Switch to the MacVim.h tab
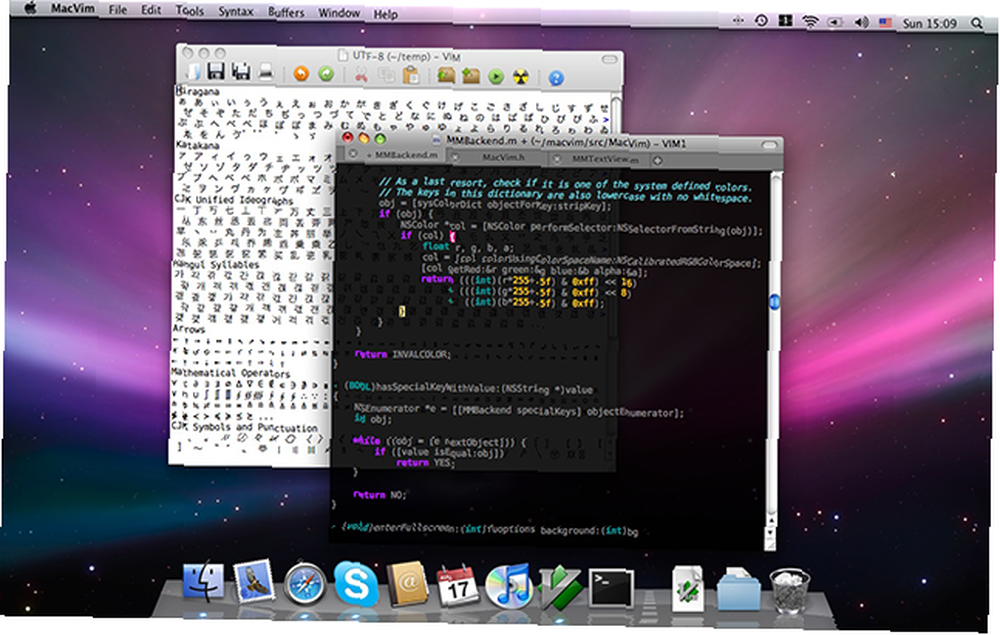Image resolution: width=1000 pixels, height=635 pixels. [497, 157]
